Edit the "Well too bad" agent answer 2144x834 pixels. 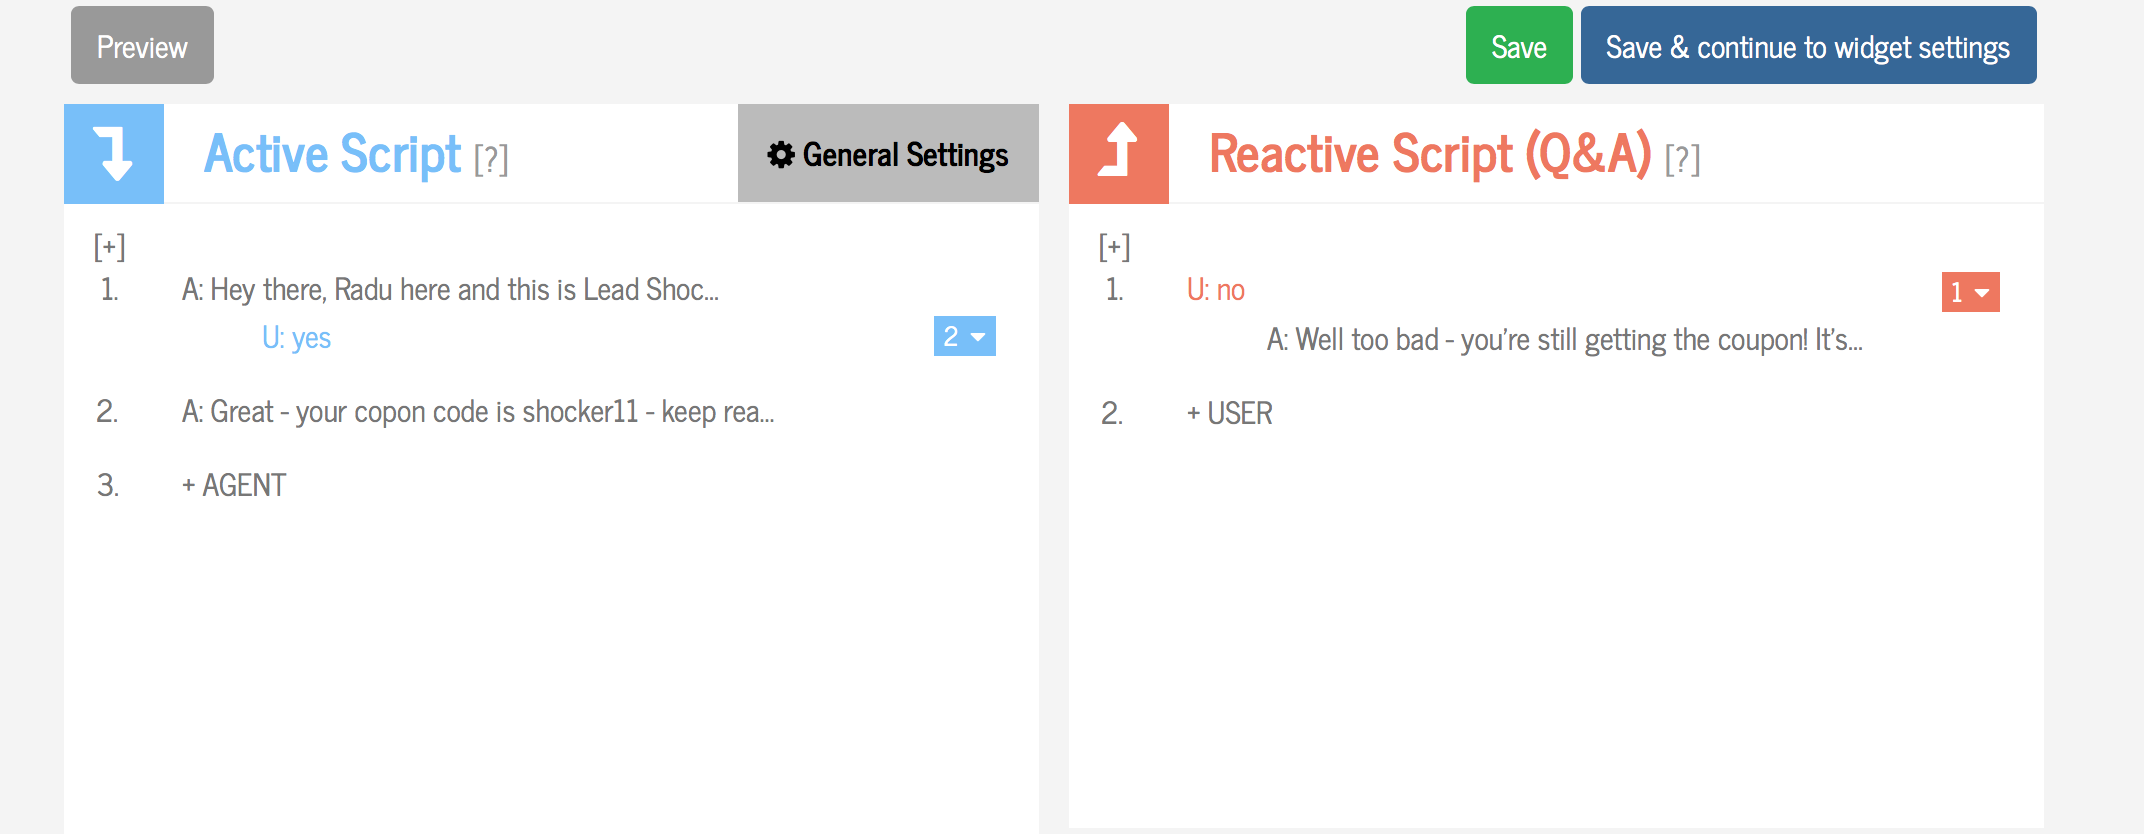click(x=1563, y=341)
